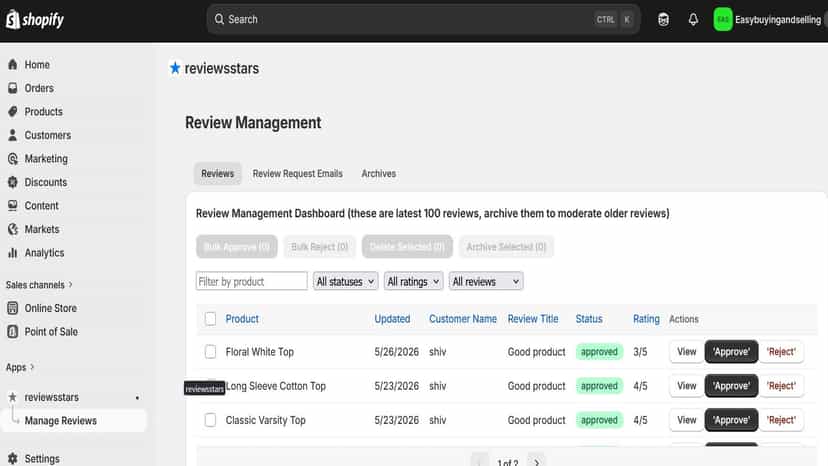Click the Bulk Reject (0) button
The image size is (828, 466).
(x=319, y=247)
